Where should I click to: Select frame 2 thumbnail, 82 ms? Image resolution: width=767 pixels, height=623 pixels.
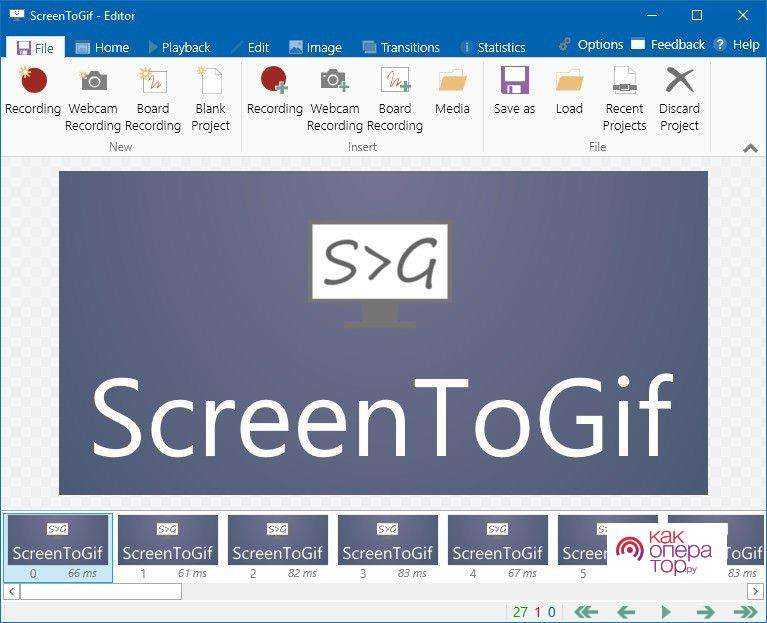(x=278, y=547)
